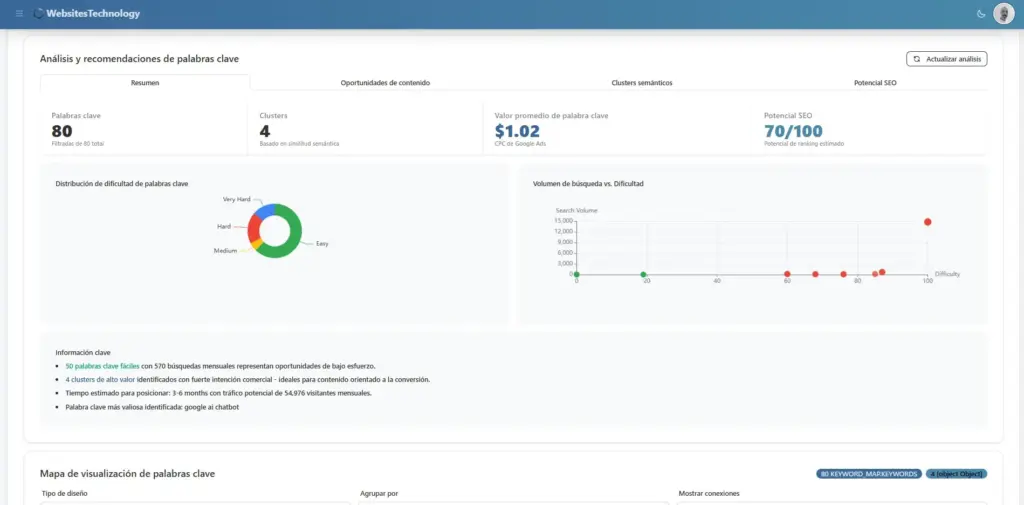Click 'Análisis y recomendaciones de palabras clave' heading
The image size is (1024, 505).
[140, 59]
